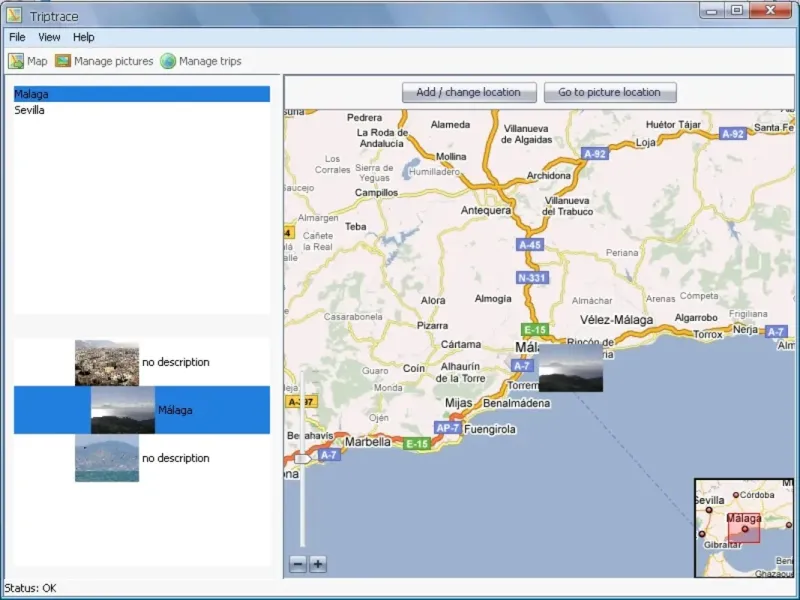Zoom out with the map minus button

(x=298, y=564)
